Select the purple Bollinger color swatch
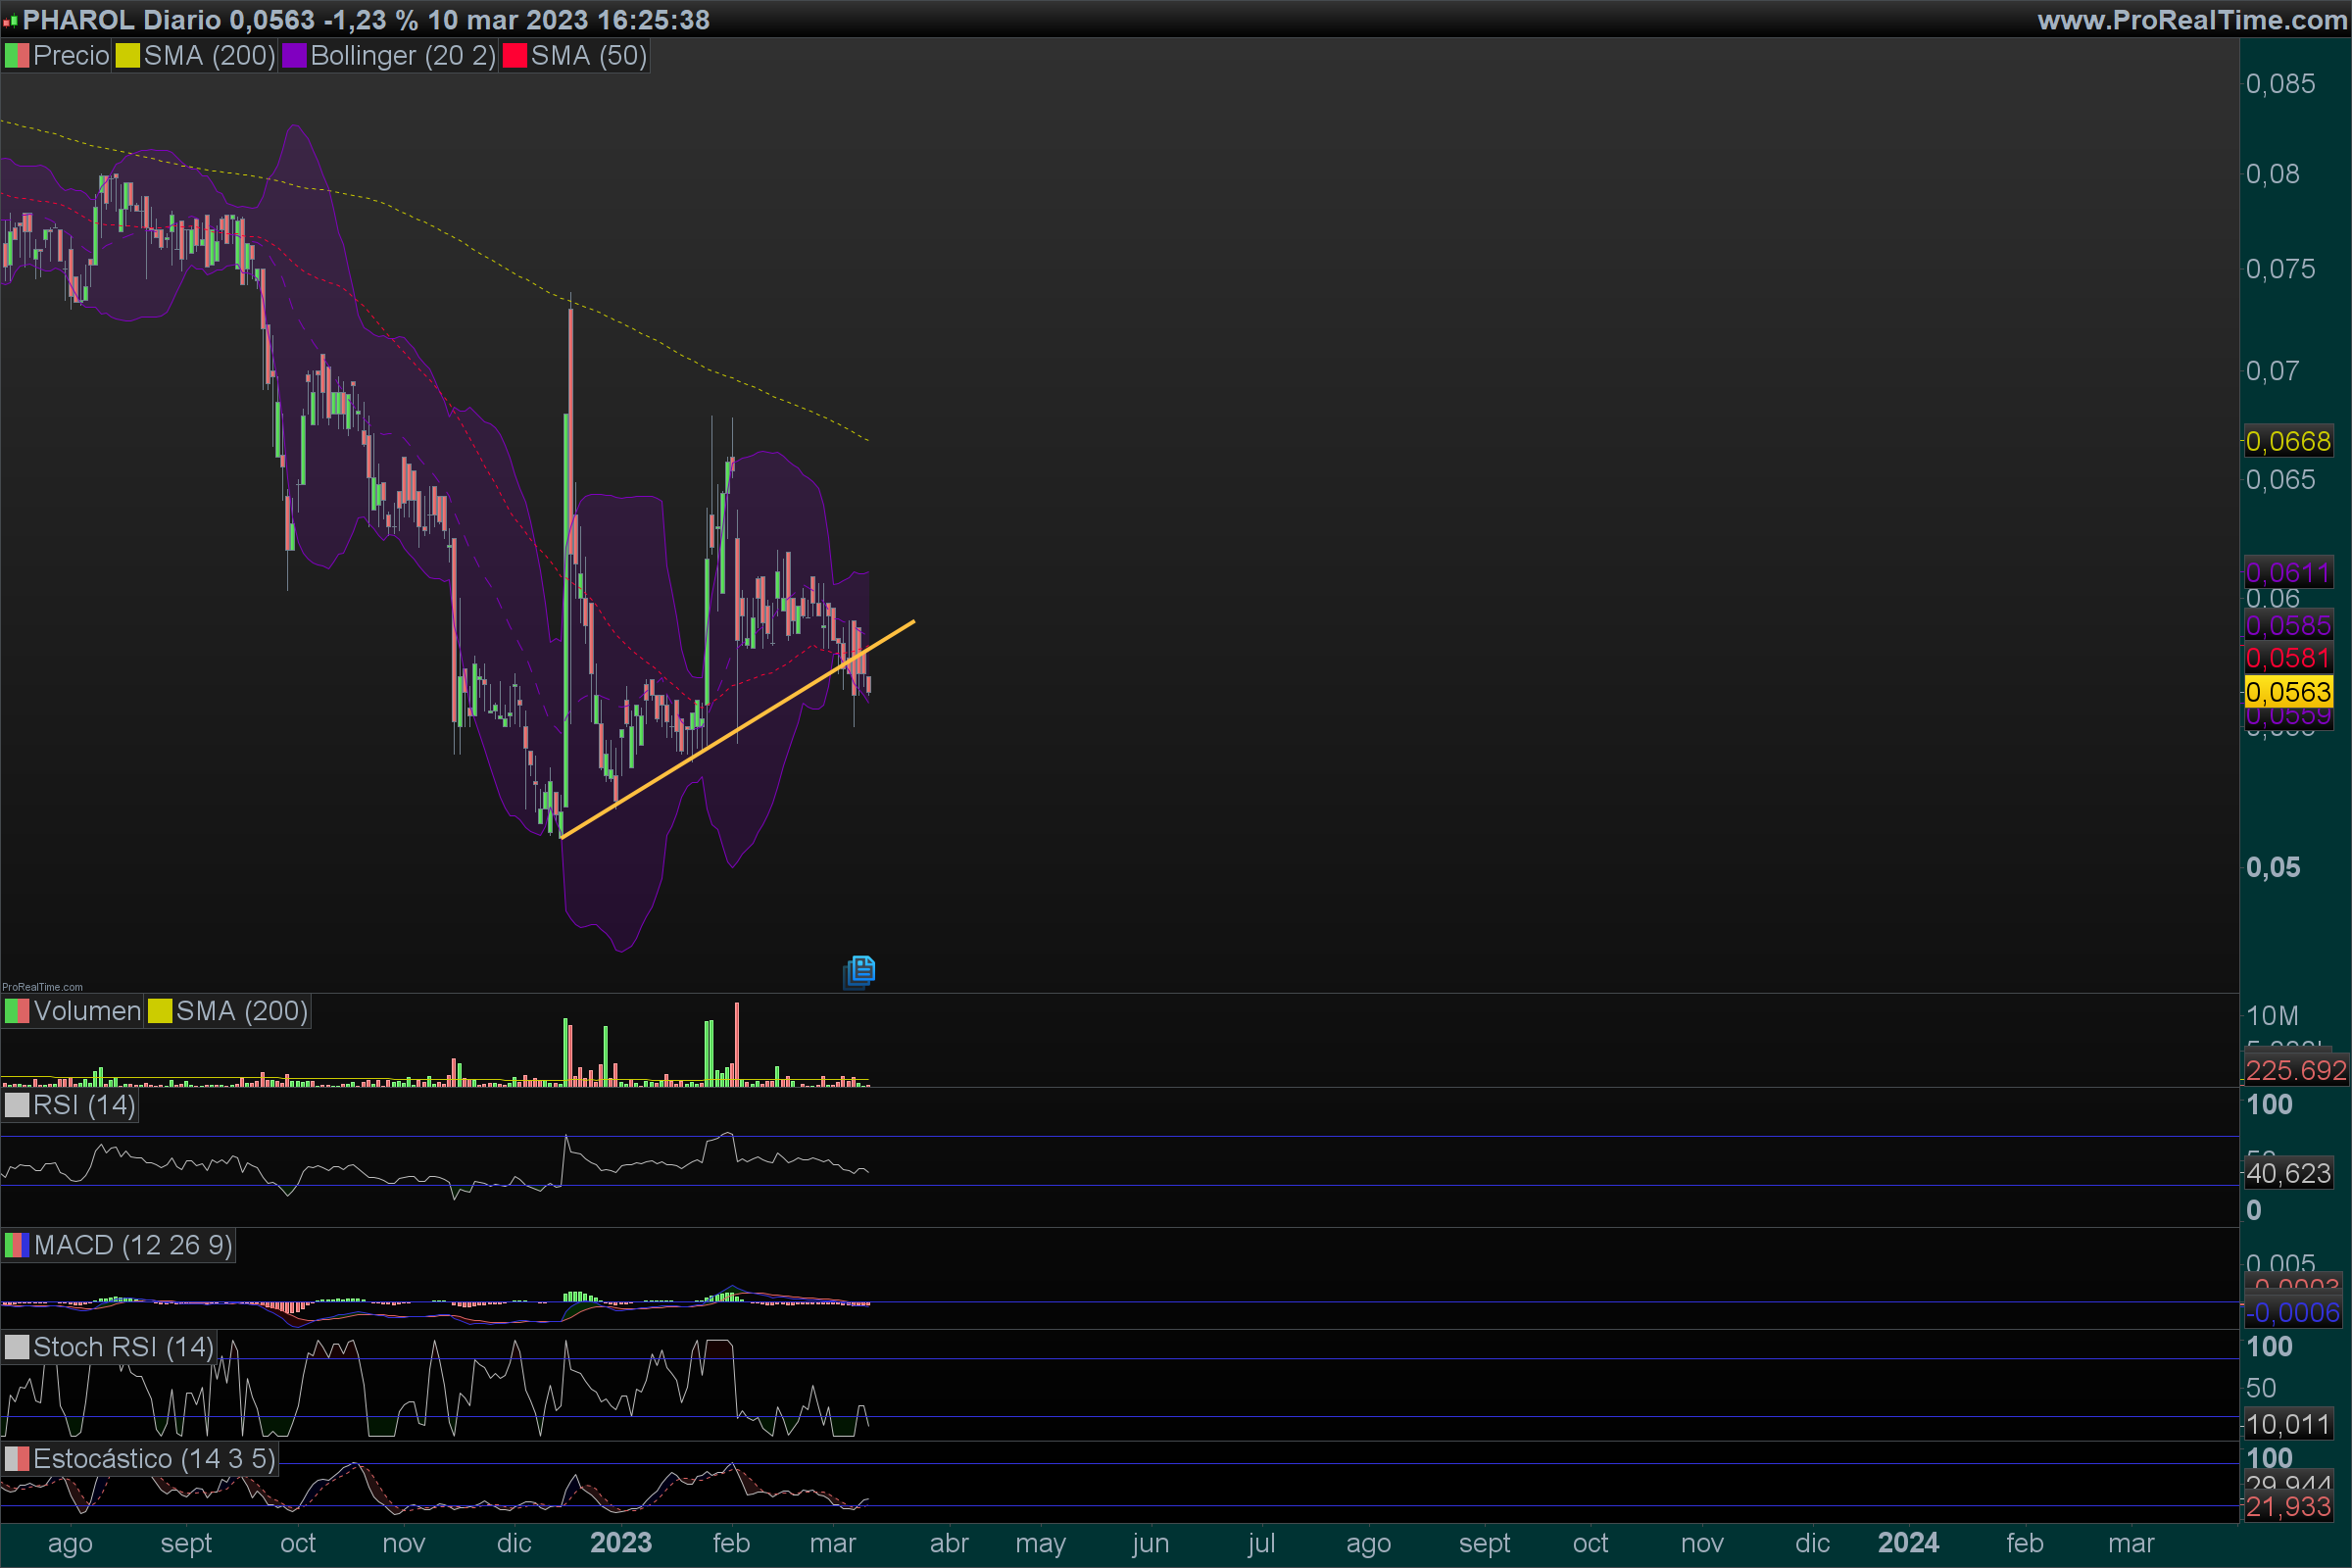This screenshot has height=1568, width=2352. click(294, 56)
